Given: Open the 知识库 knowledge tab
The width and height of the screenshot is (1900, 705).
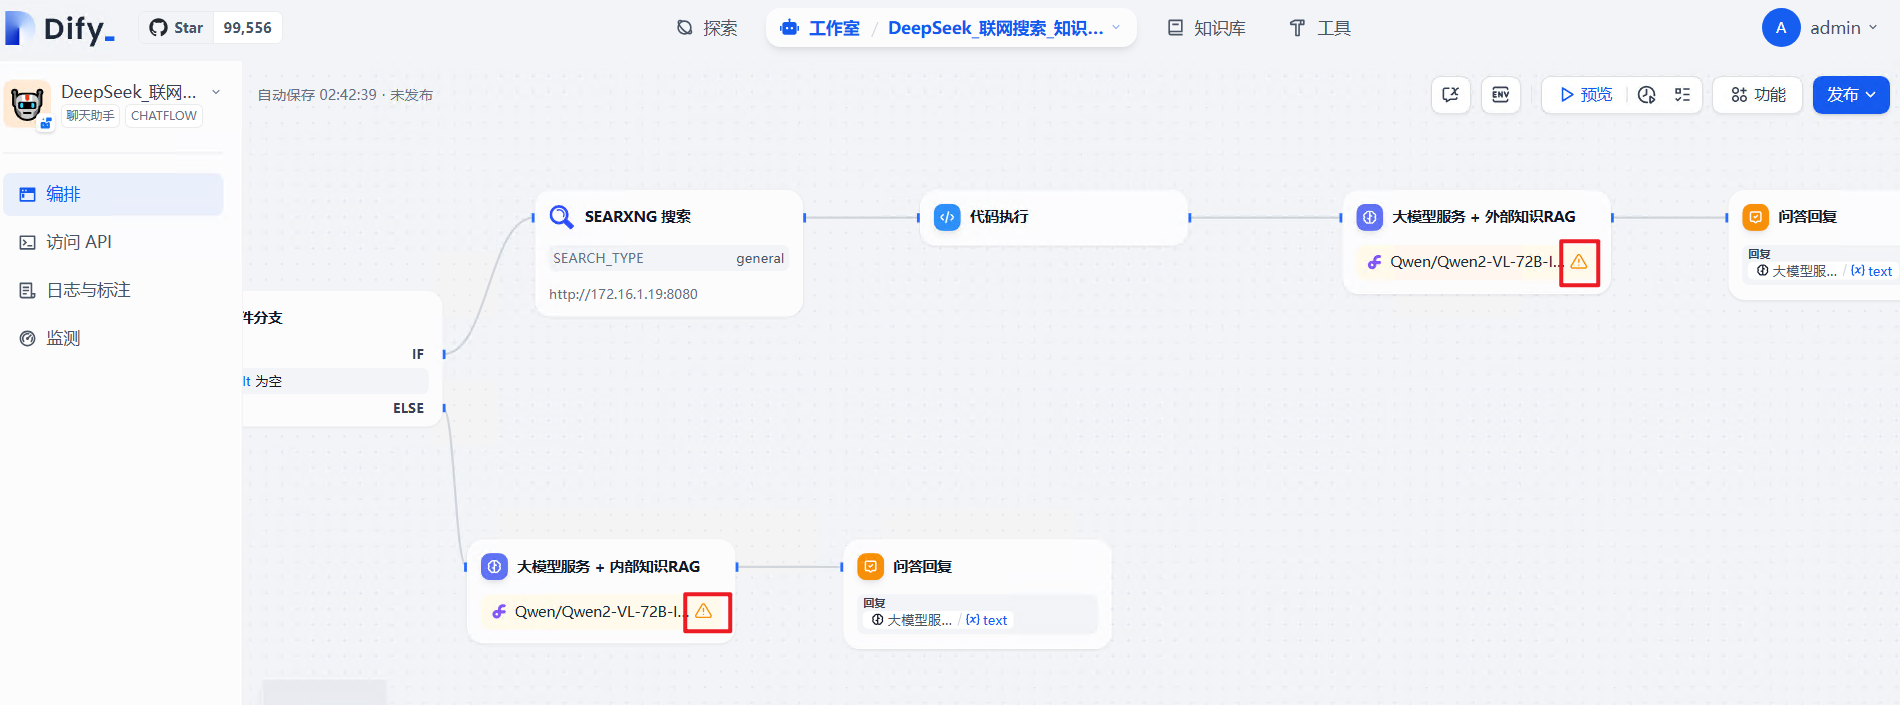Looking at the screenshot, I should point(1207,28).
